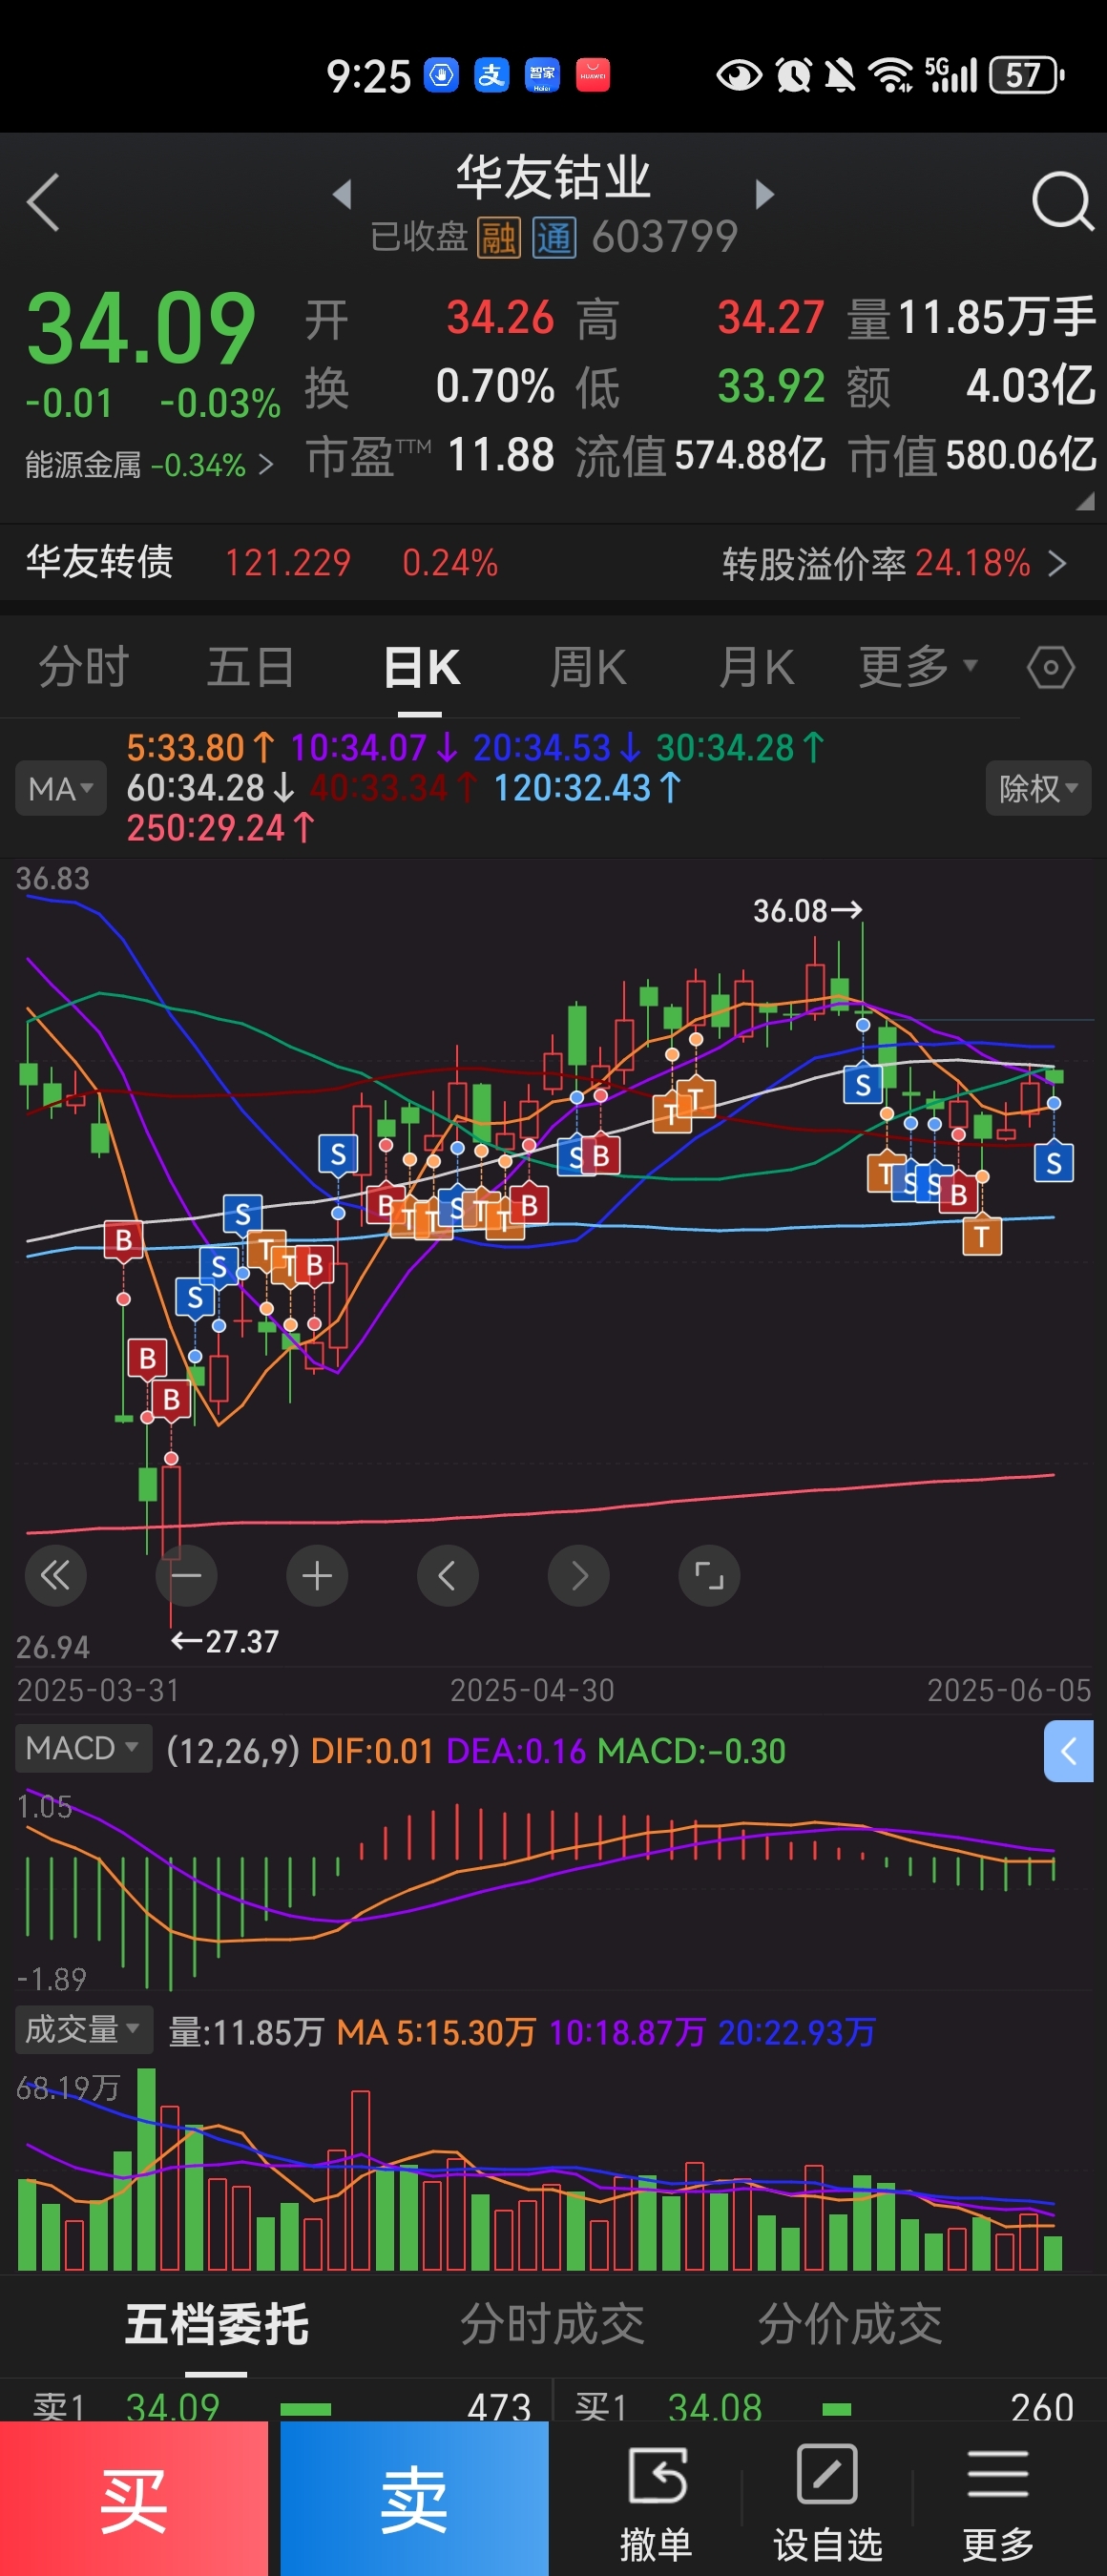Tap the T marker below latest B
Image resolution: width=1107 pixels, height=2576 pixels.
[982, 1236]
